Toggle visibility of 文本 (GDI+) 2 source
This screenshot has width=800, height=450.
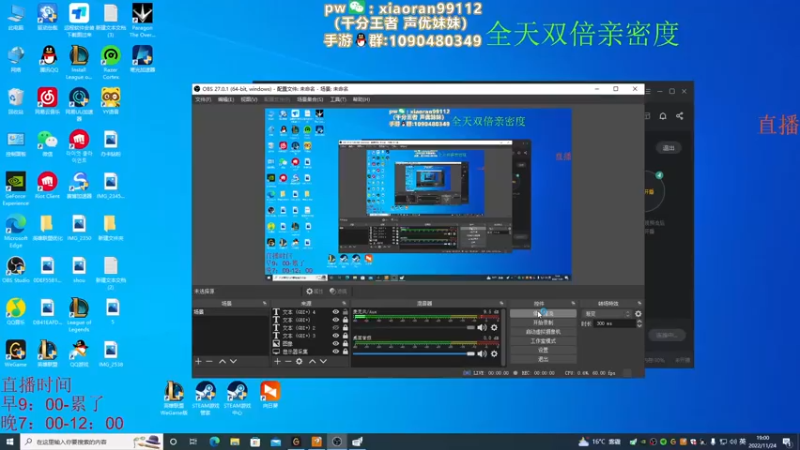pyautogui.click(x=335, y=328)
